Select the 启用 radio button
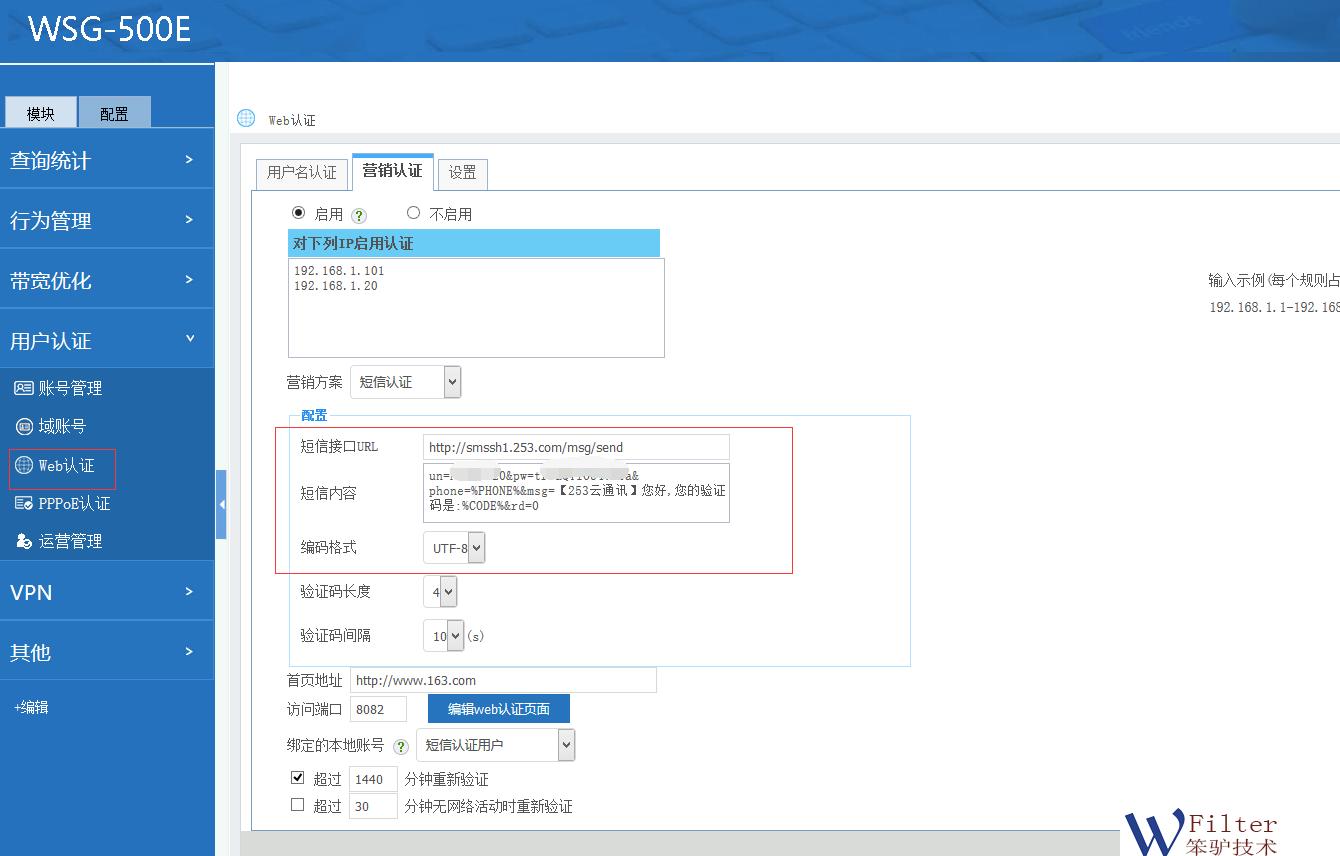Viewport: 1340px width, 856px height. [298, 213]
